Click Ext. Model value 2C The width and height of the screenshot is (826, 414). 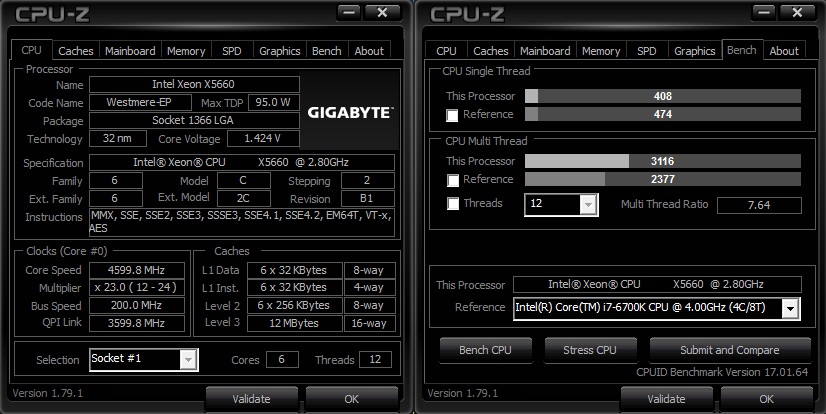[243, 199]
